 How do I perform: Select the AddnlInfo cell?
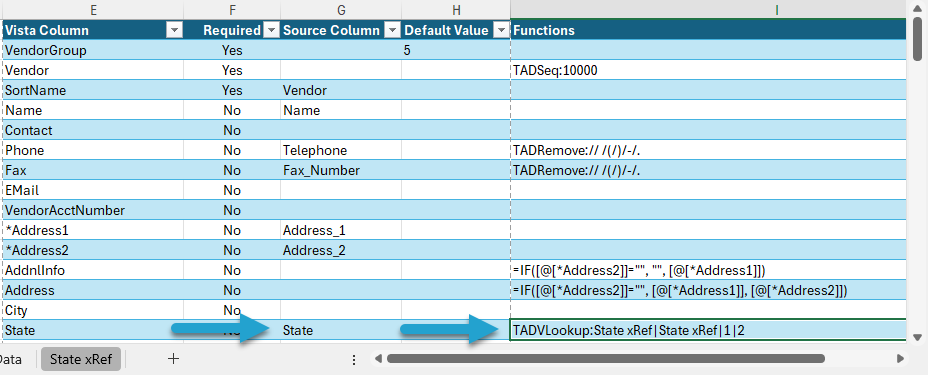click(x=93, y=270)
